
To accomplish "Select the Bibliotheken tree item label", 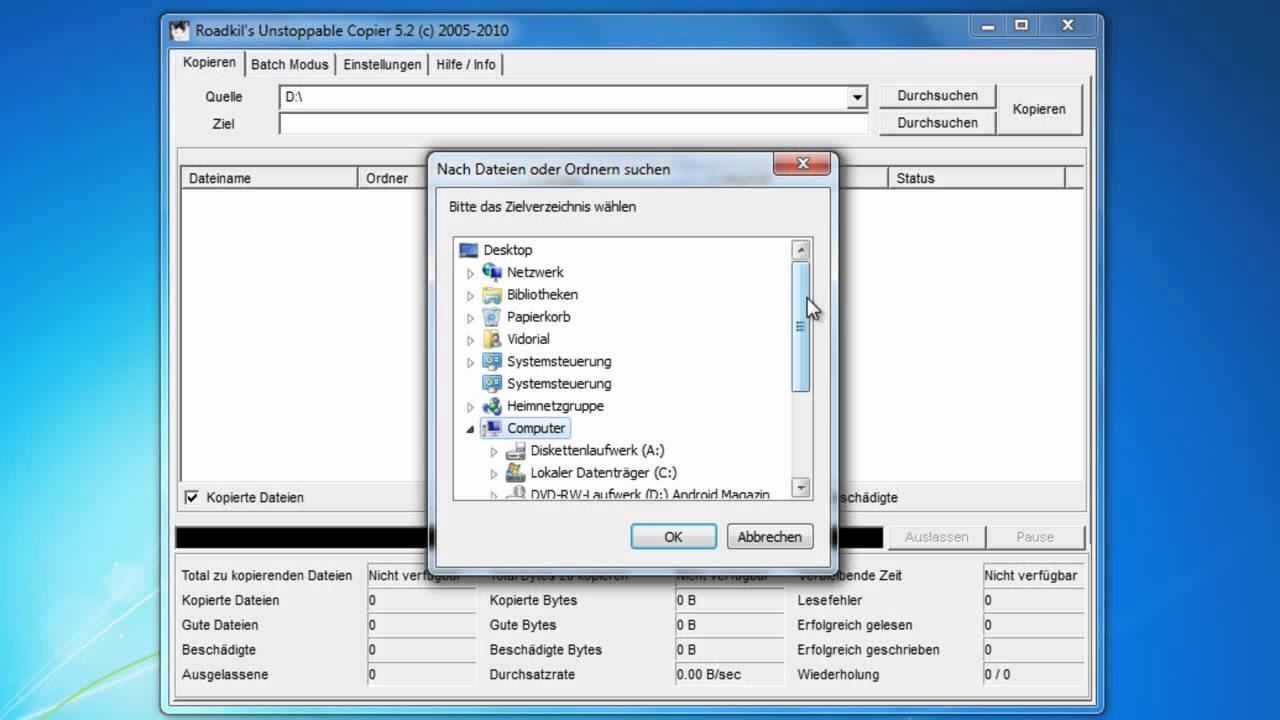I will click(x=542, y=295).
